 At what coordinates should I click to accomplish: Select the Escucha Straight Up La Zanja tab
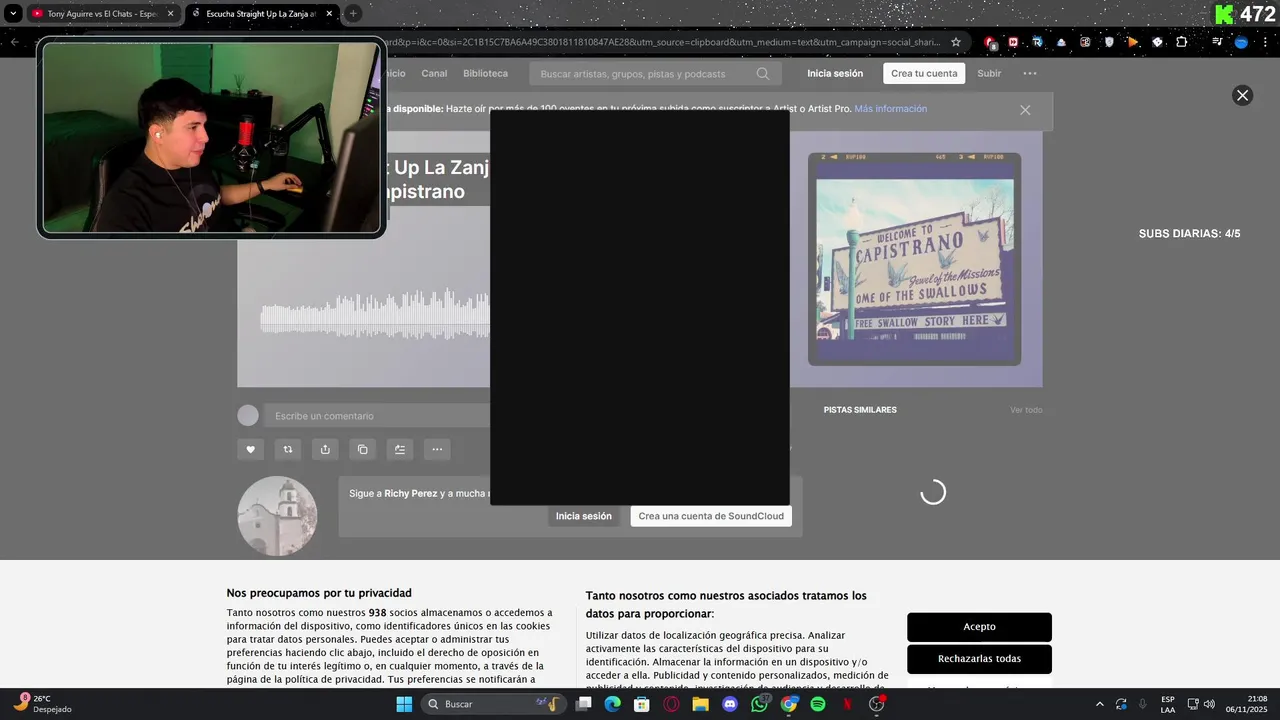[x=263, y=14]
